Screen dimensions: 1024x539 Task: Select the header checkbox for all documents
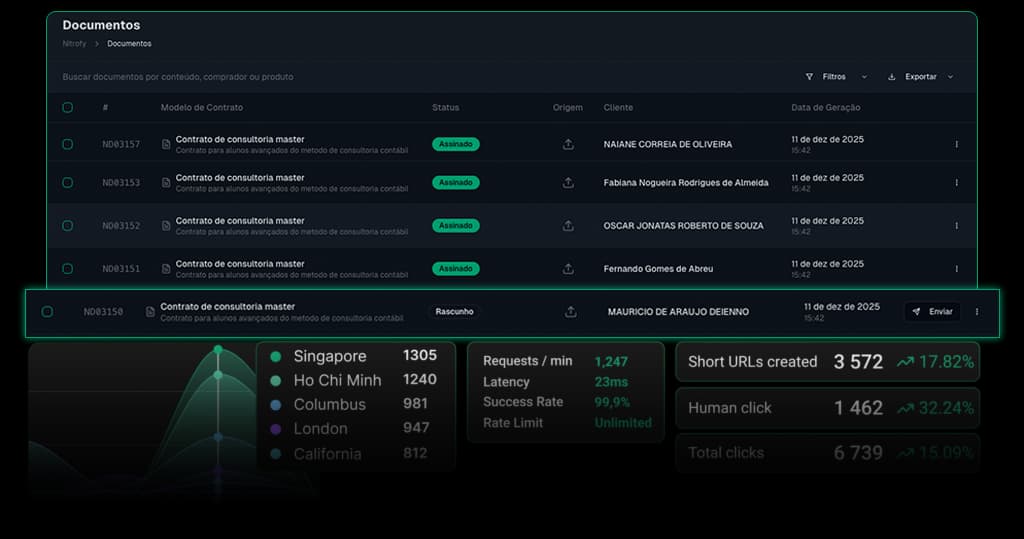67,108
